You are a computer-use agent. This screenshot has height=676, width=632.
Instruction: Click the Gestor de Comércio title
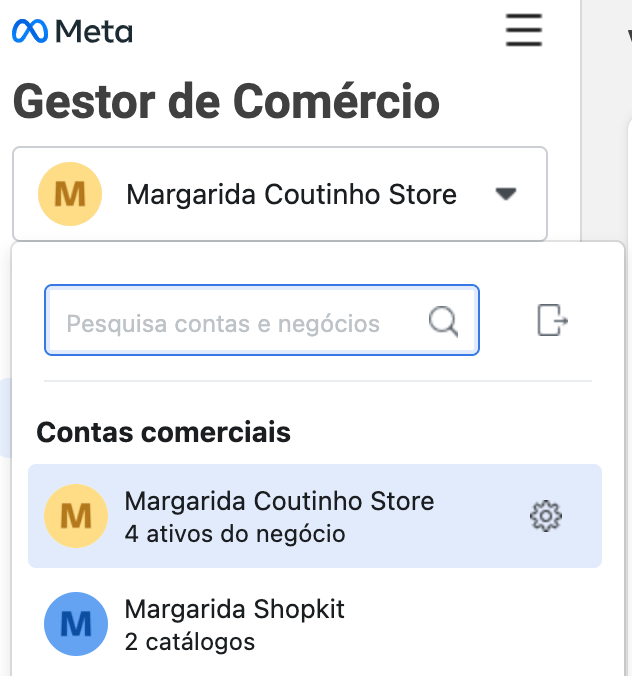point(226,102)
